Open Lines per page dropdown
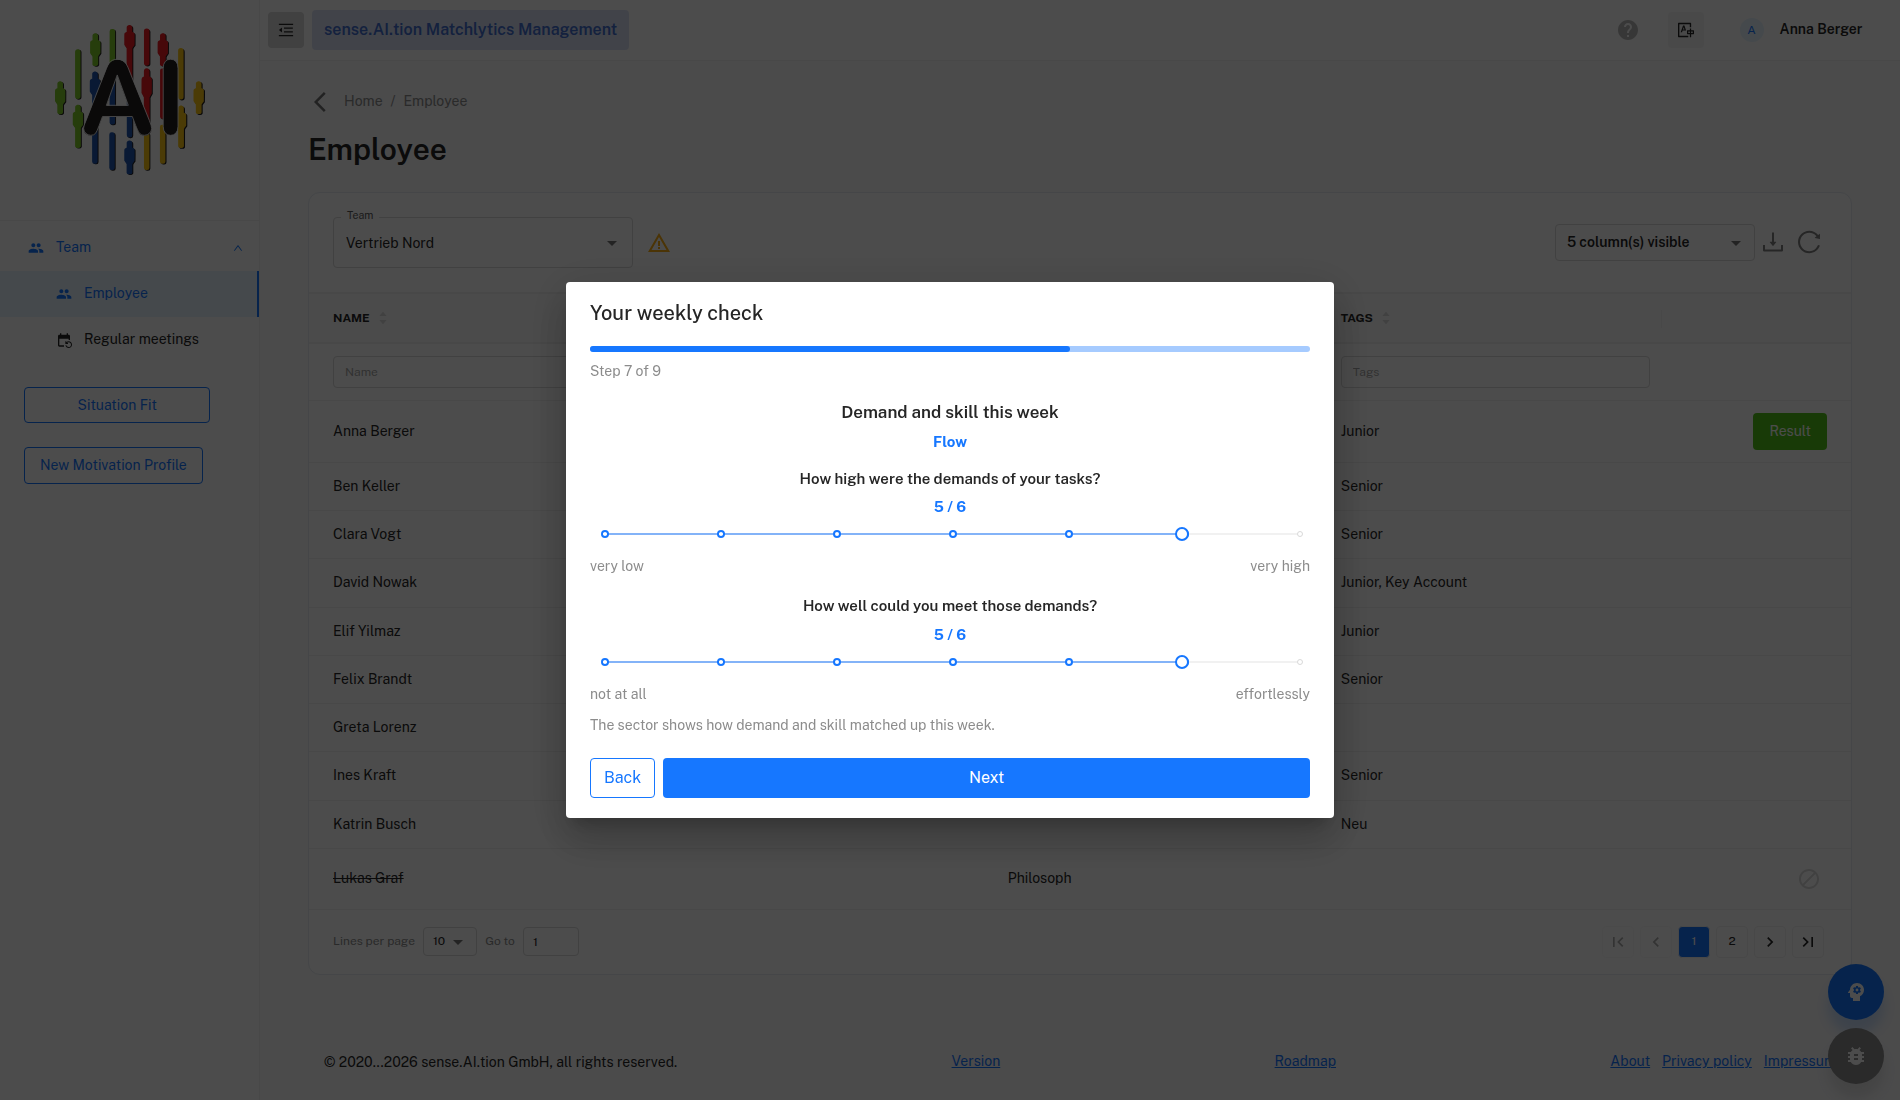Screen dimensions: 1900x1100 click(449, 942)
